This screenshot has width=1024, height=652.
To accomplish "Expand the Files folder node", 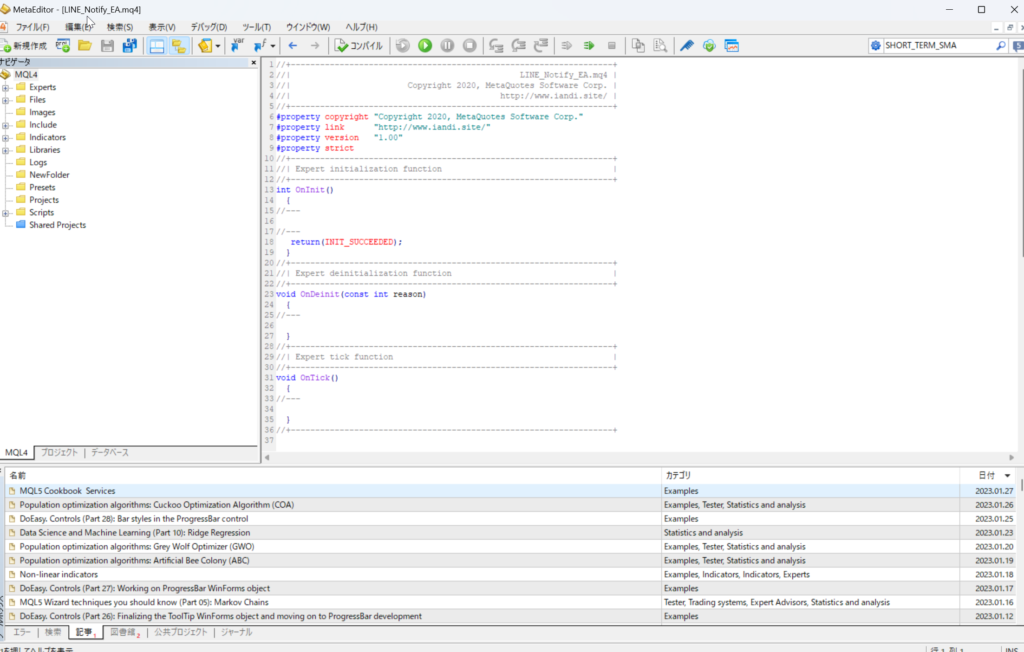I will (6, 100).
